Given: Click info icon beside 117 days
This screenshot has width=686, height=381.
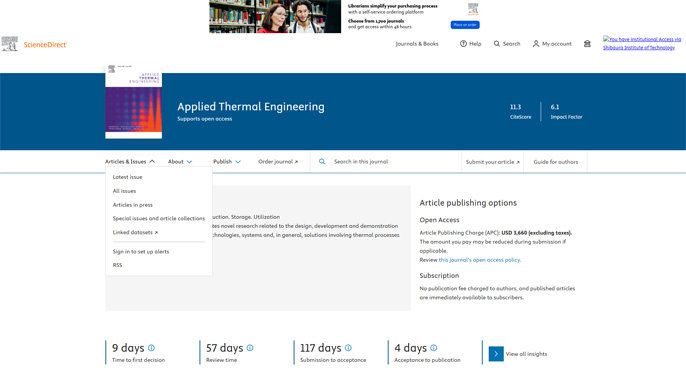Looking at the screenshot, I should [348, 348].
